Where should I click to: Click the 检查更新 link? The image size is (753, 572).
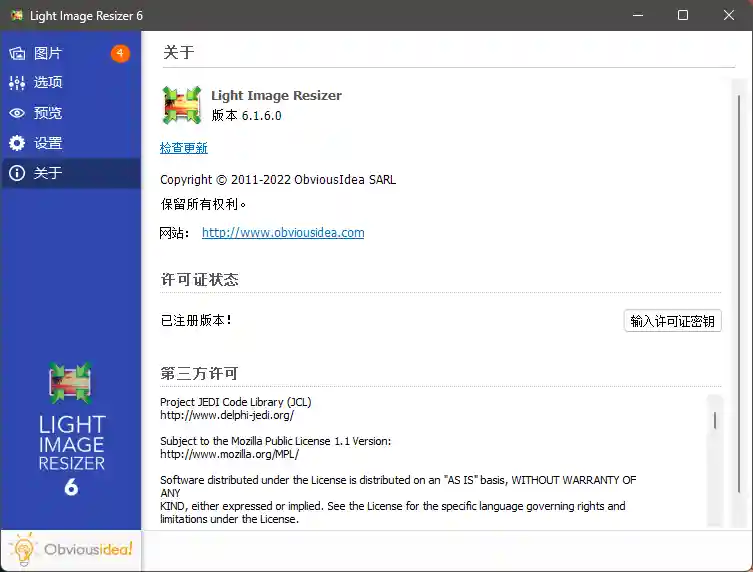pyautogui.click(x=184, y=148)
